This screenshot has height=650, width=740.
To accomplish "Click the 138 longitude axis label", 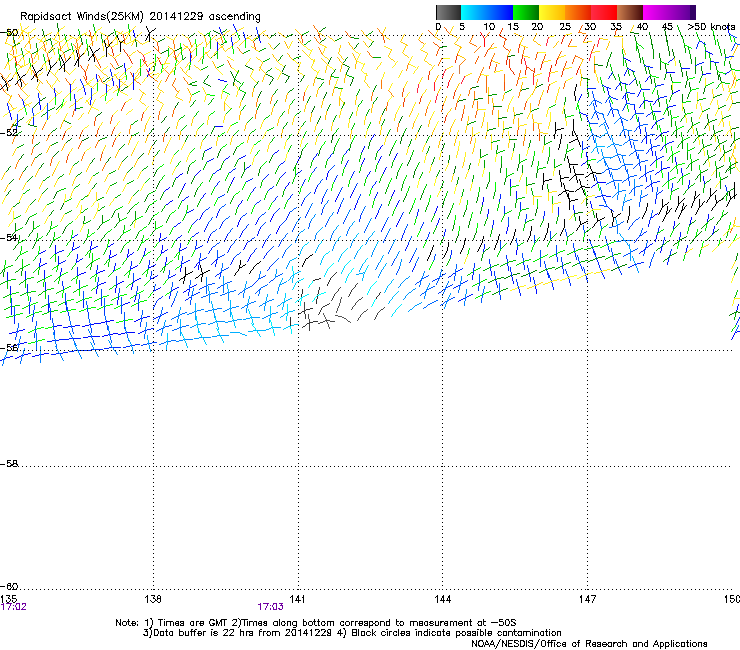I will (153, 599).
